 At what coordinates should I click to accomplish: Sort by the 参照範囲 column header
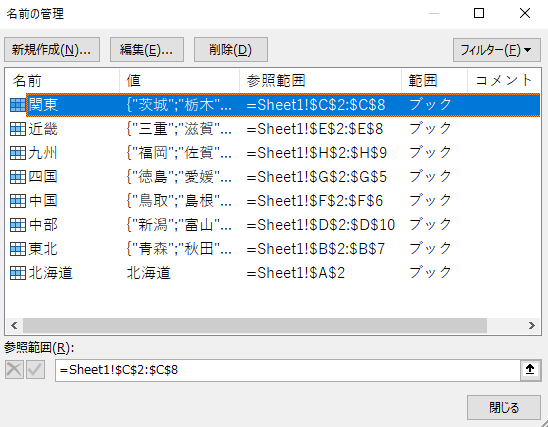[x=320, y=81]
